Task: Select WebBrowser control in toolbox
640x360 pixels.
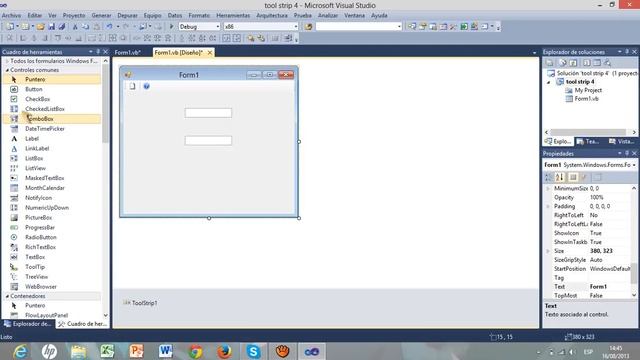Action: [x=41, y=287]
